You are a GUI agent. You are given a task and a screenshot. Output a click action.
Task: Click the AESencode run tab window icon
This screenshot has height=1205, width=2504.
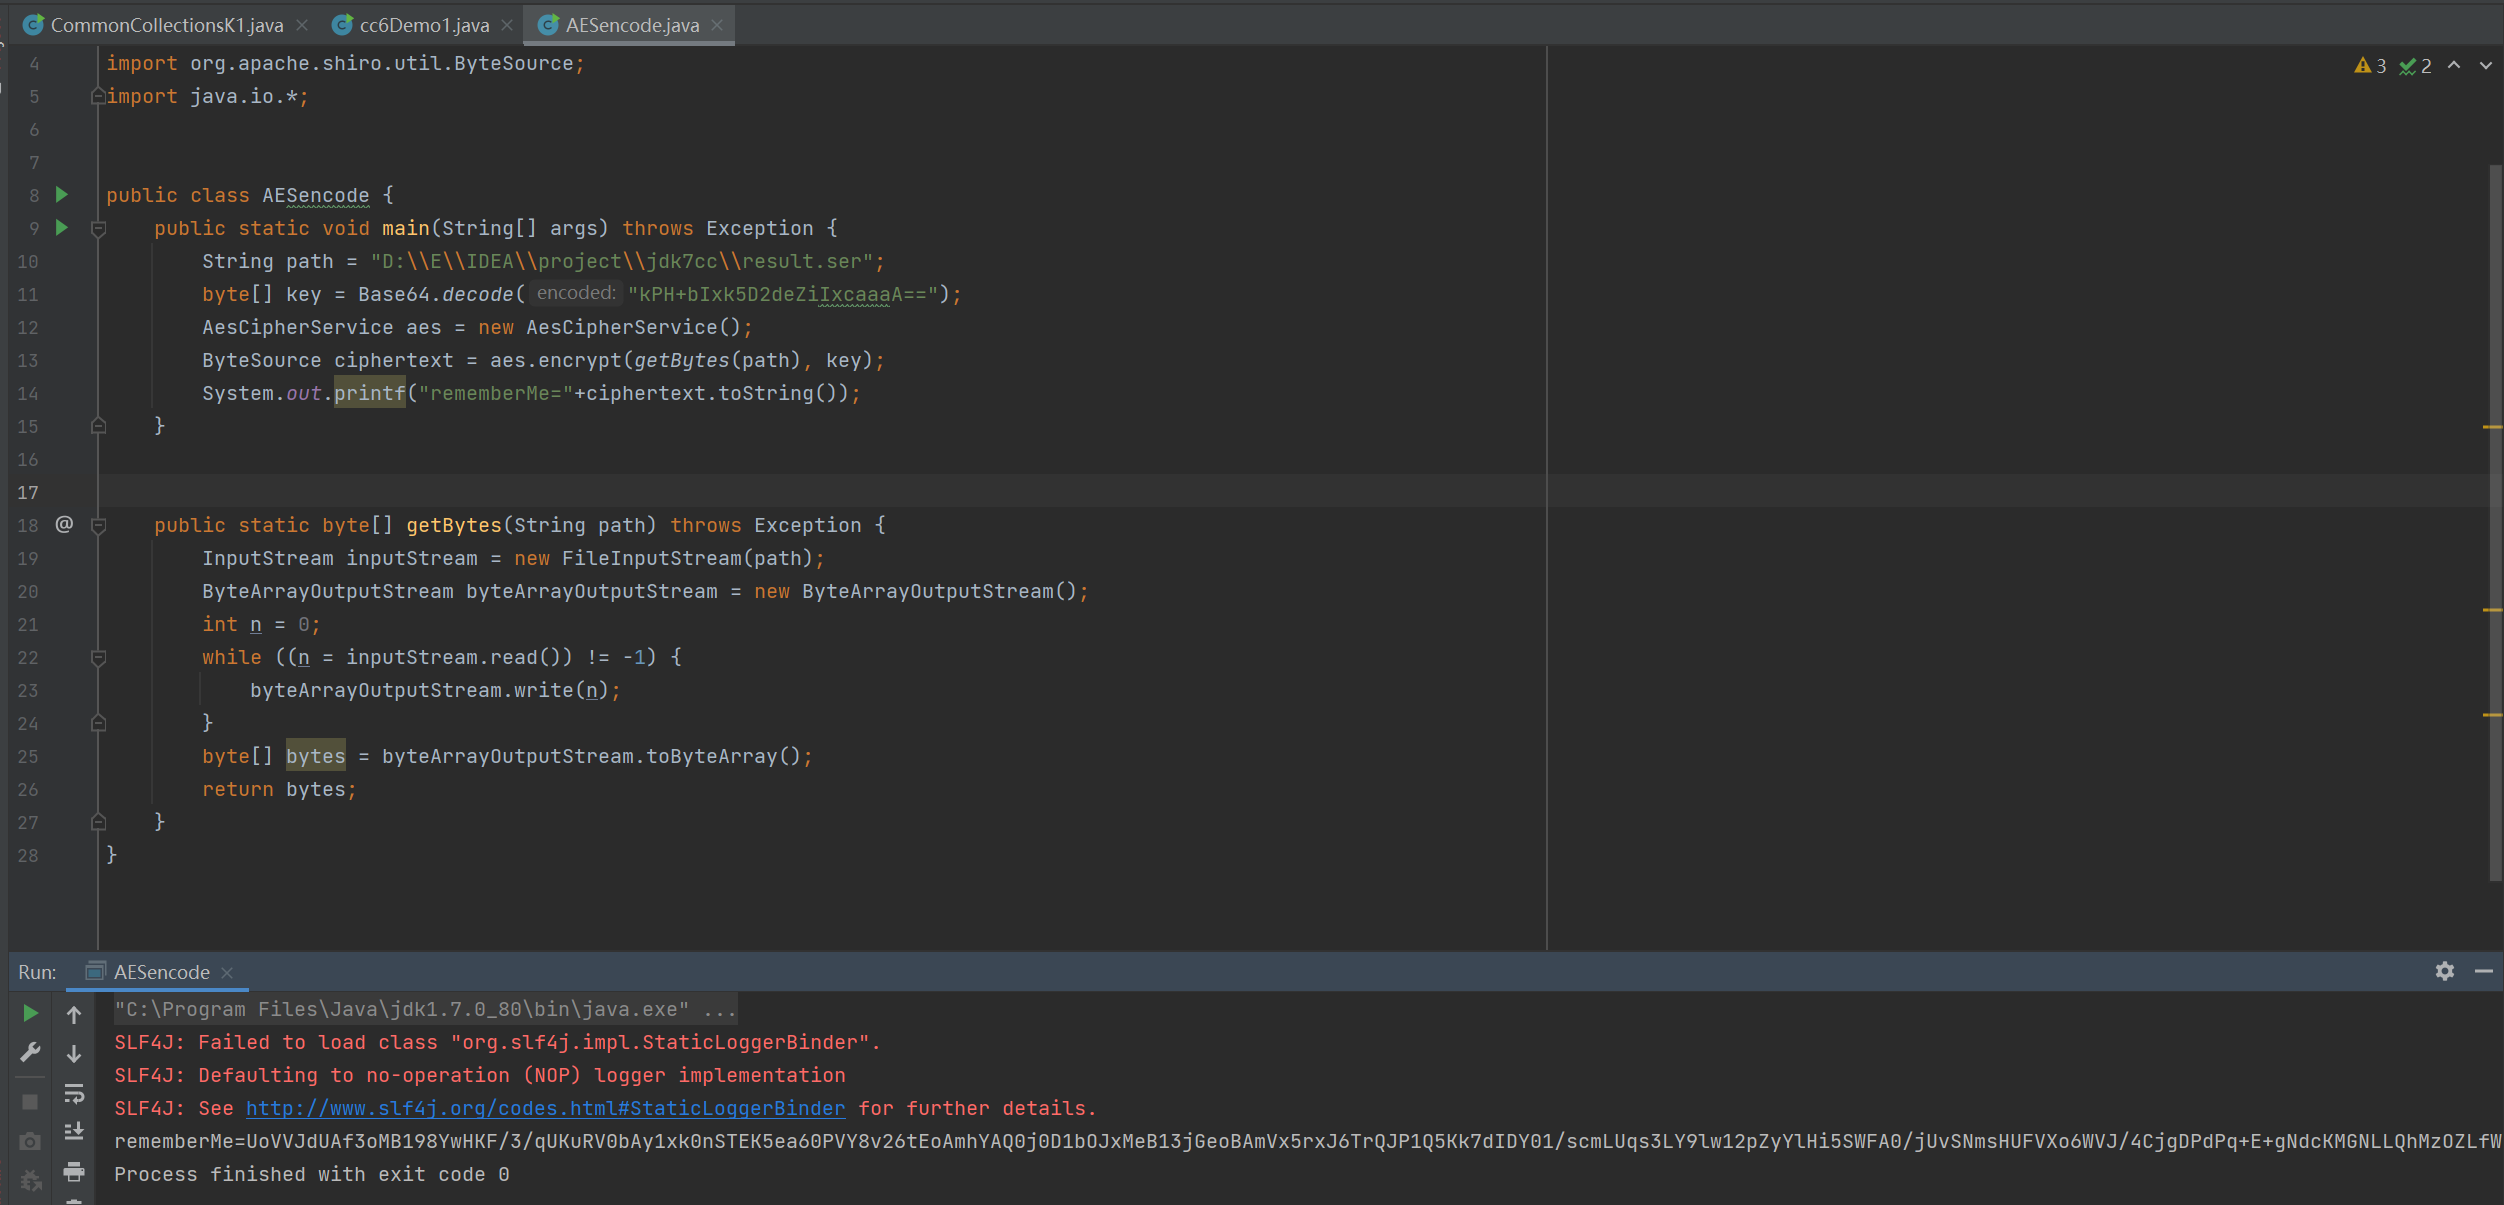coord(96,971)
